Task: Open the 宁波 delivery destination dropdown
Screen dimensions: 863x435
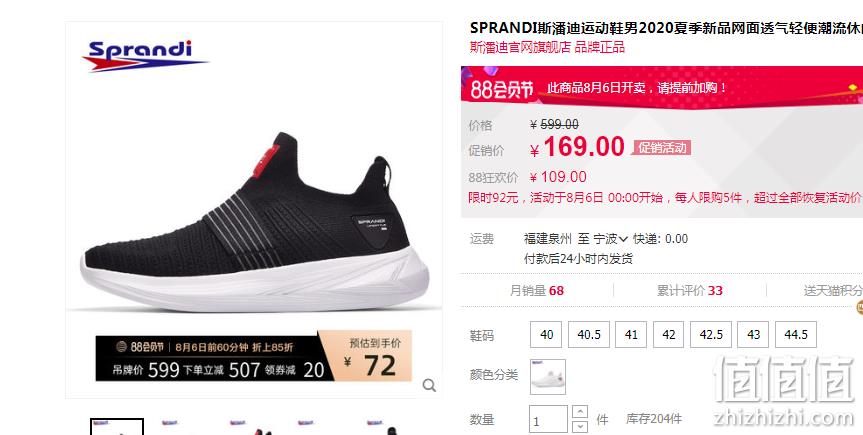Action: point(610,239)
